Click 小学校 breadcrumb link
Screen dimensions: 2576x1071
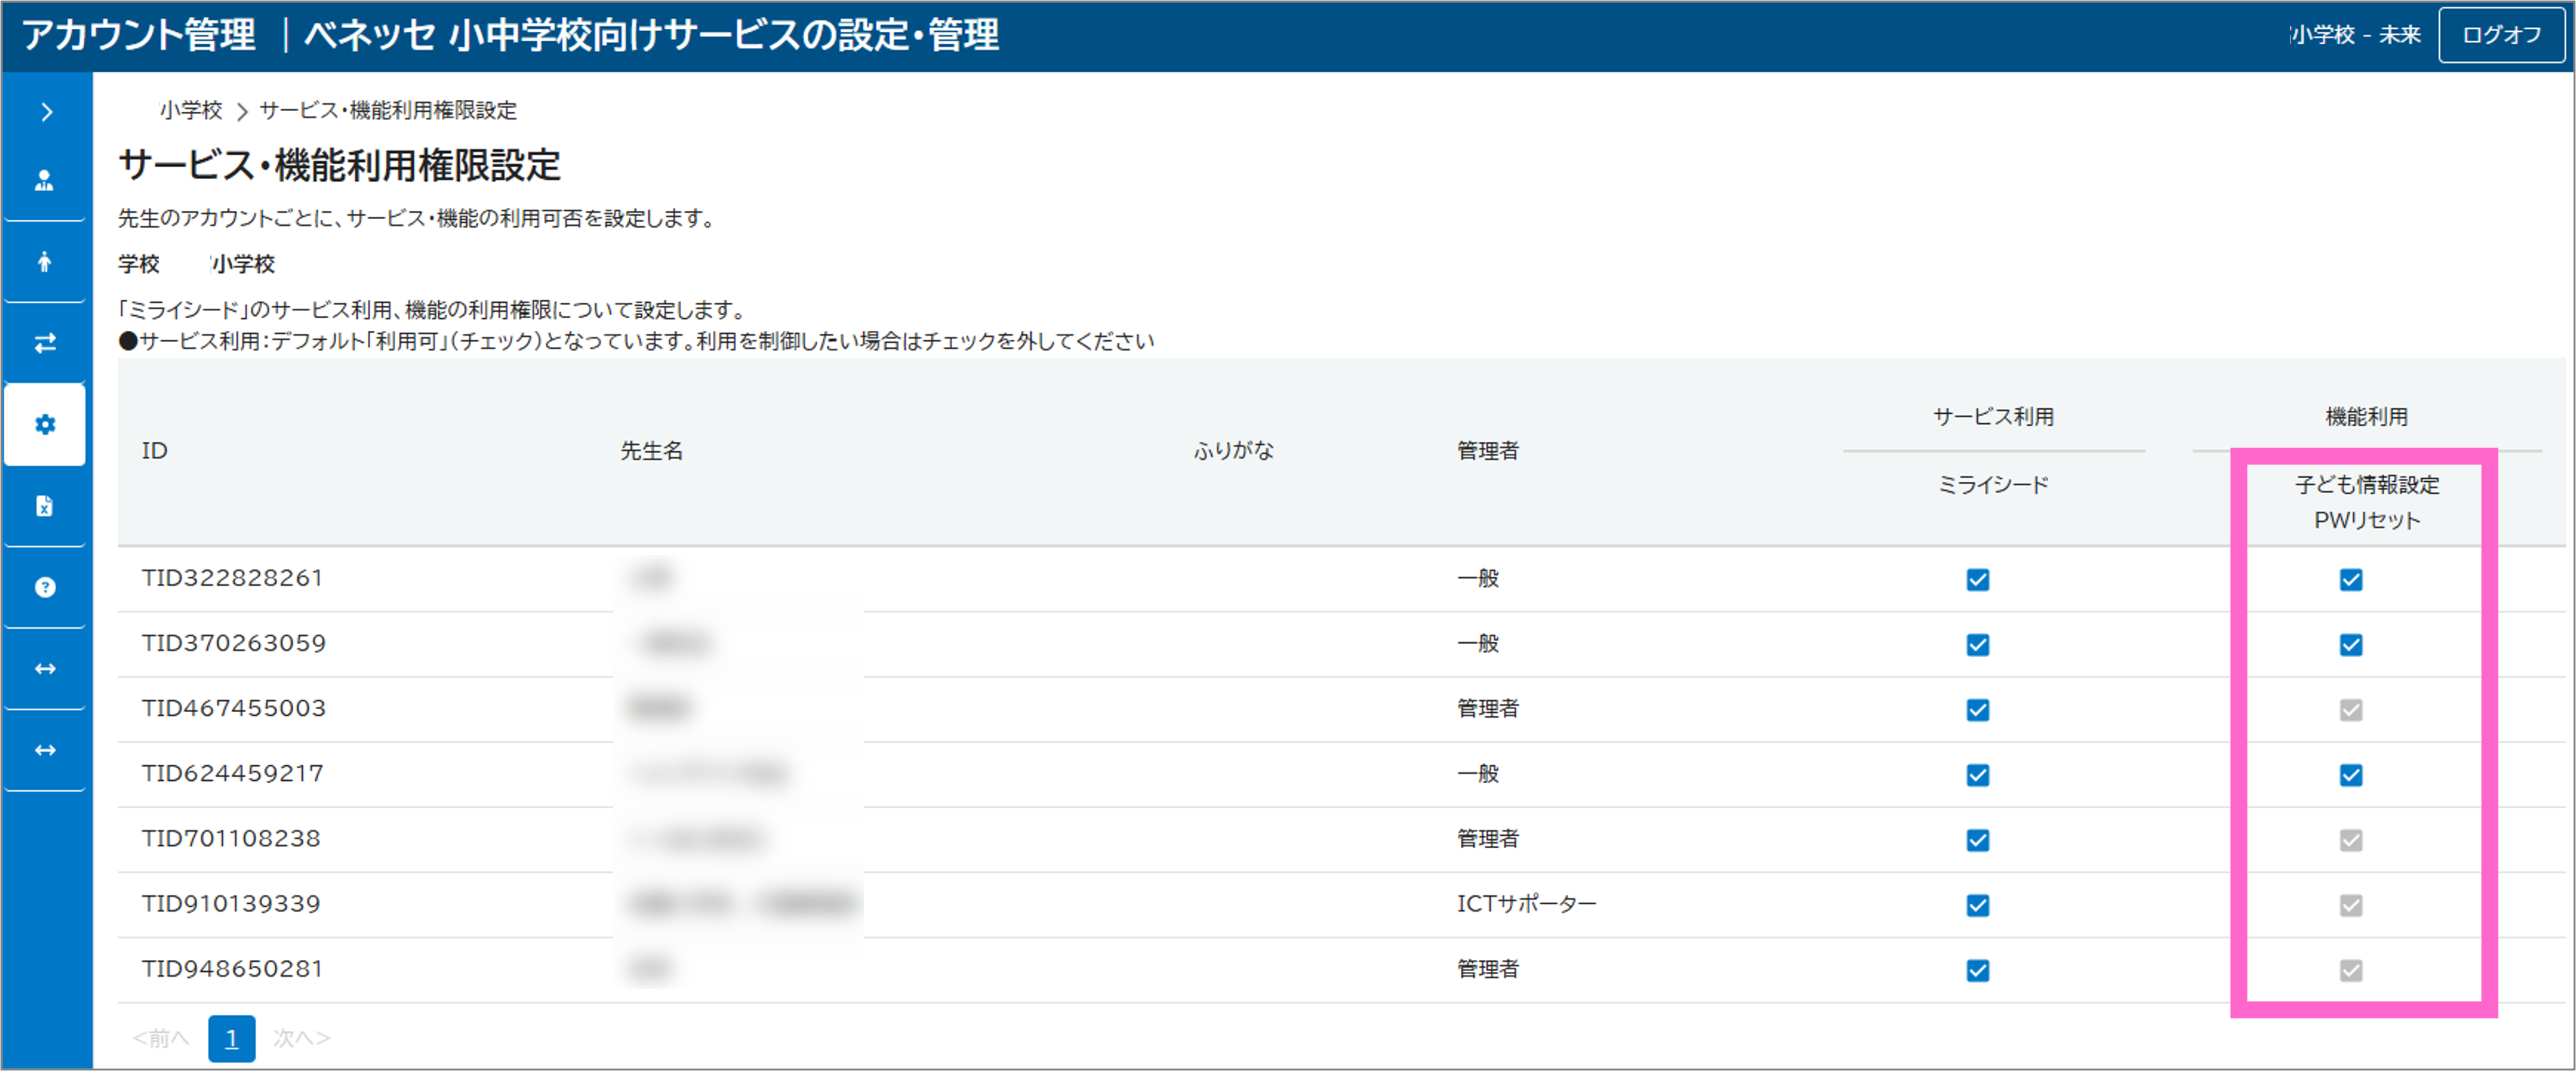pos(191,110)
